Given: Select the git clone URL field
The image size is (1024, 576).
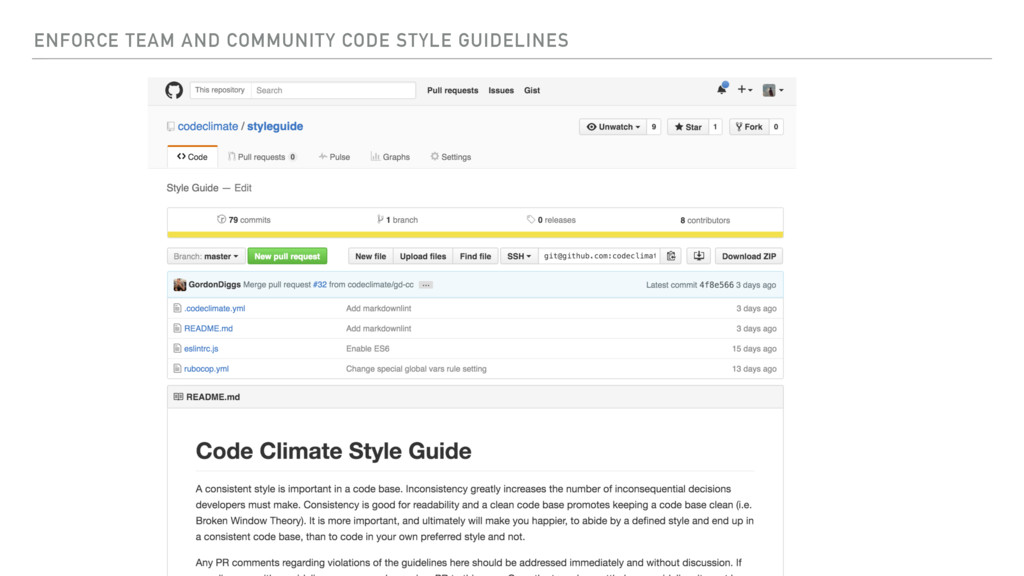Looking at the screenshot, I should click(600, 256).
